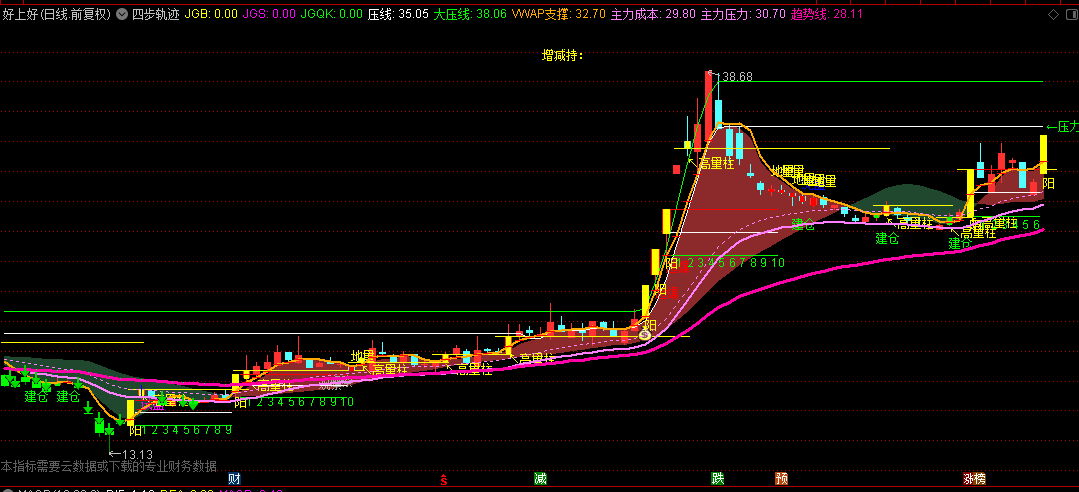Click the 四步轨迹 indicator name
The image size is (1079, 492).
coord(154,14)
